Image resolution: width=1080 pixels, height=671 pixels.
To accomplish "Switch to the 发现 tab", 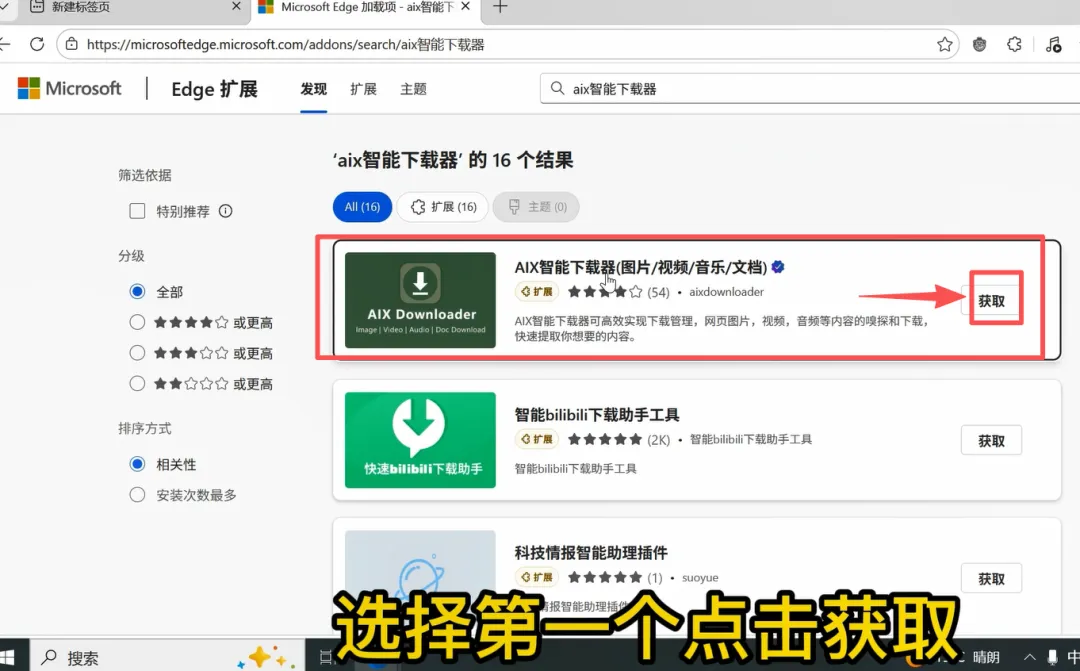I will click(313, 89).
